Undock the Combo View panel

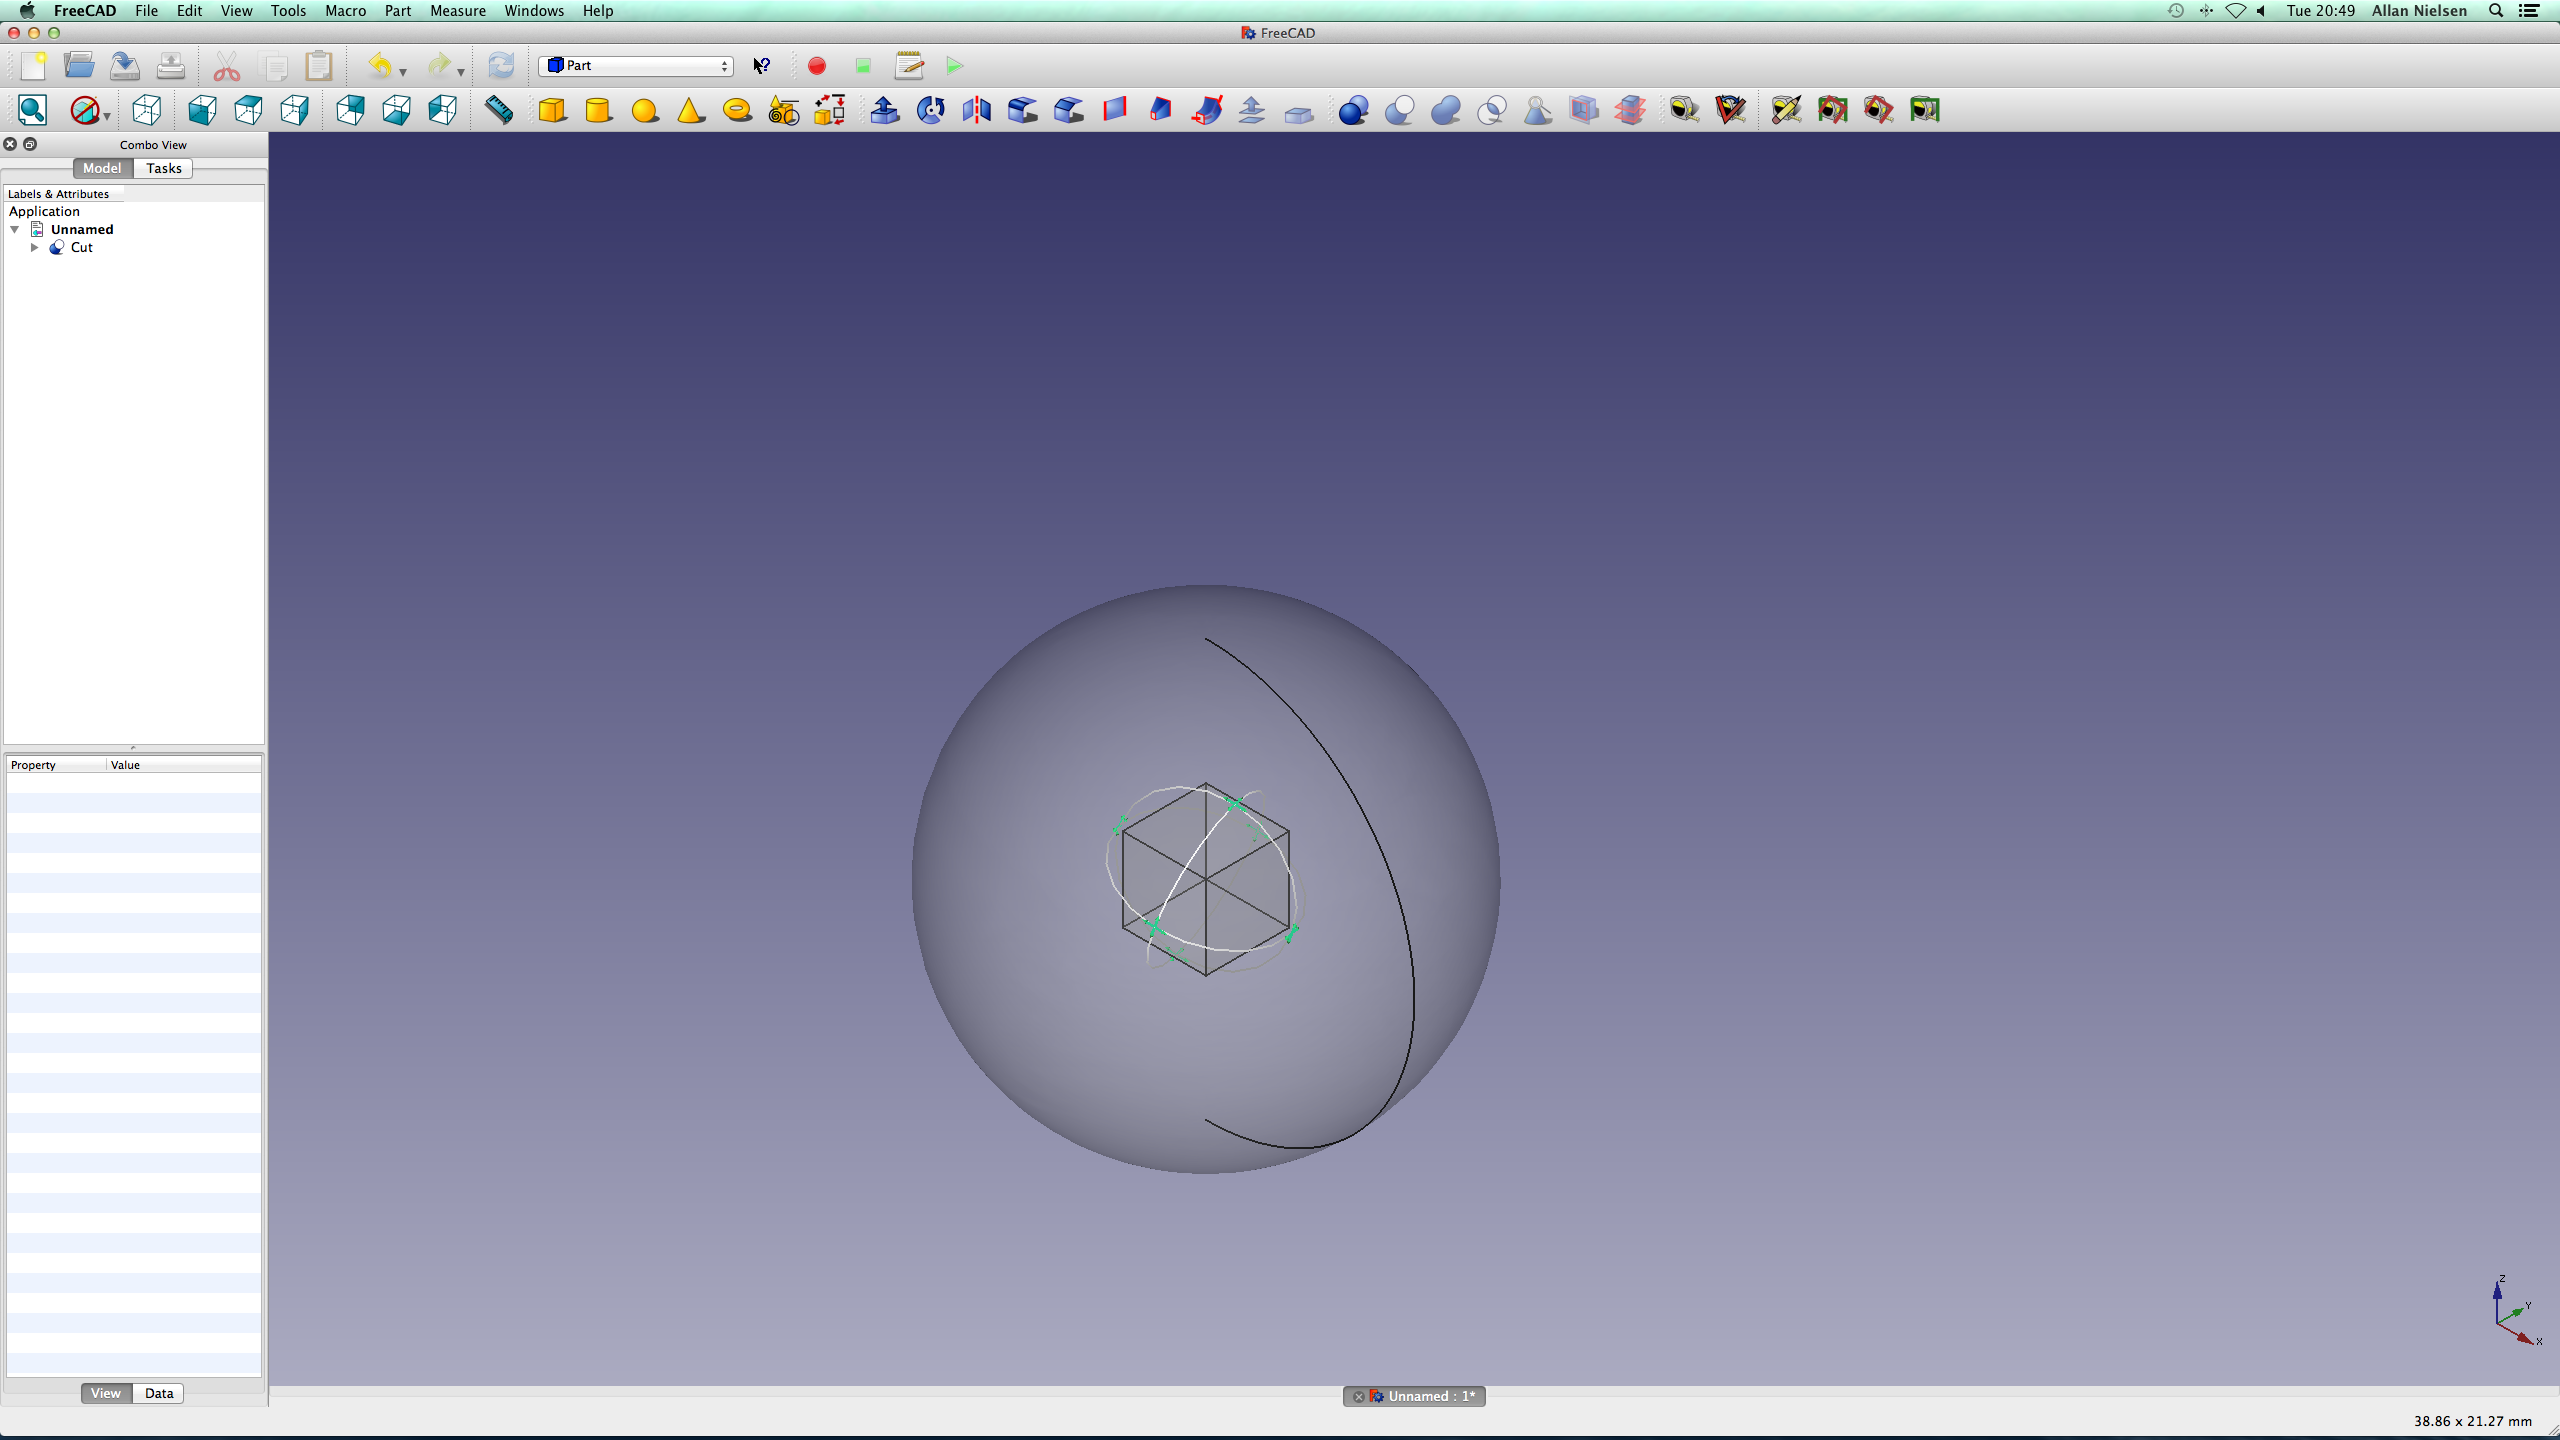pos(30,144)
